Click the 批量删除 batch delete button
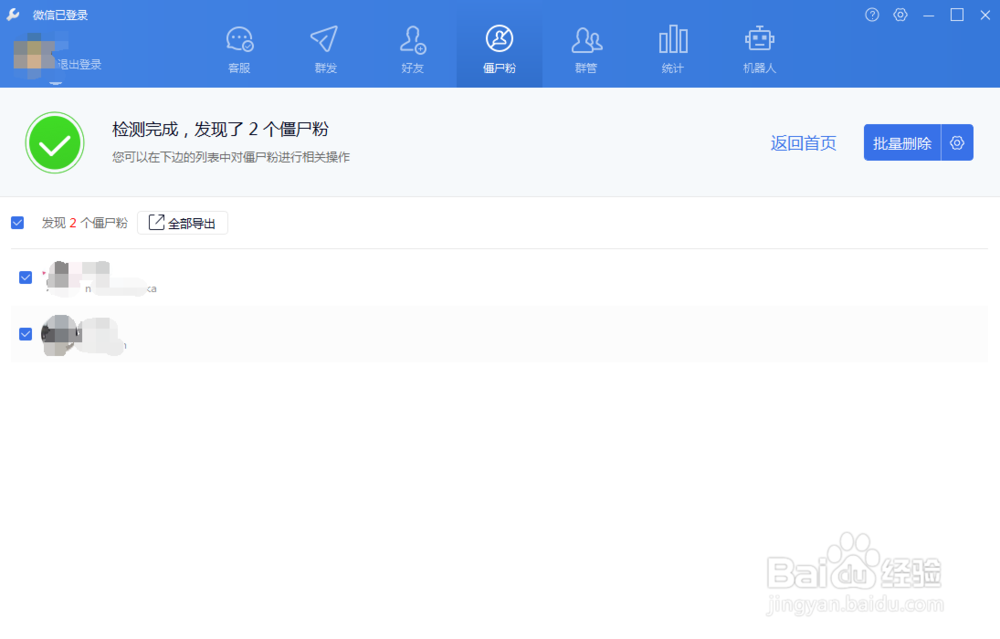The image size is (1000, 639). click(x=902, y=142)
